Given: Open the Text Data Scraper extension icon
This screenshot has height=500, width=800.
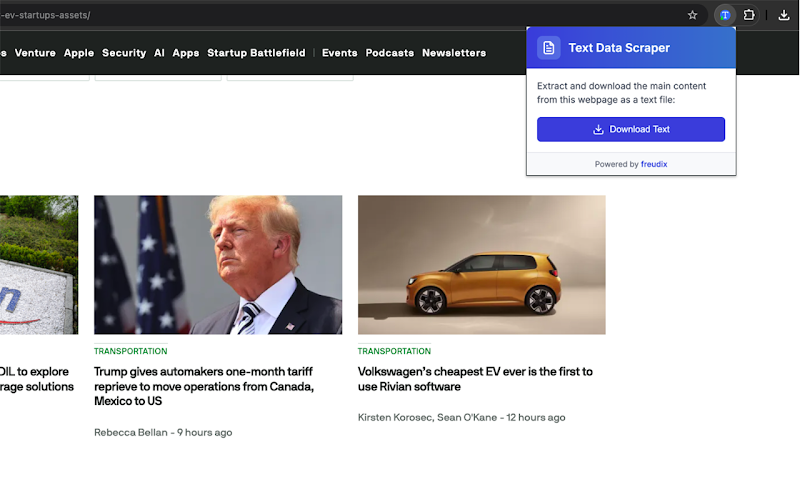Looking at the screenshot, I should click(725, 15).
